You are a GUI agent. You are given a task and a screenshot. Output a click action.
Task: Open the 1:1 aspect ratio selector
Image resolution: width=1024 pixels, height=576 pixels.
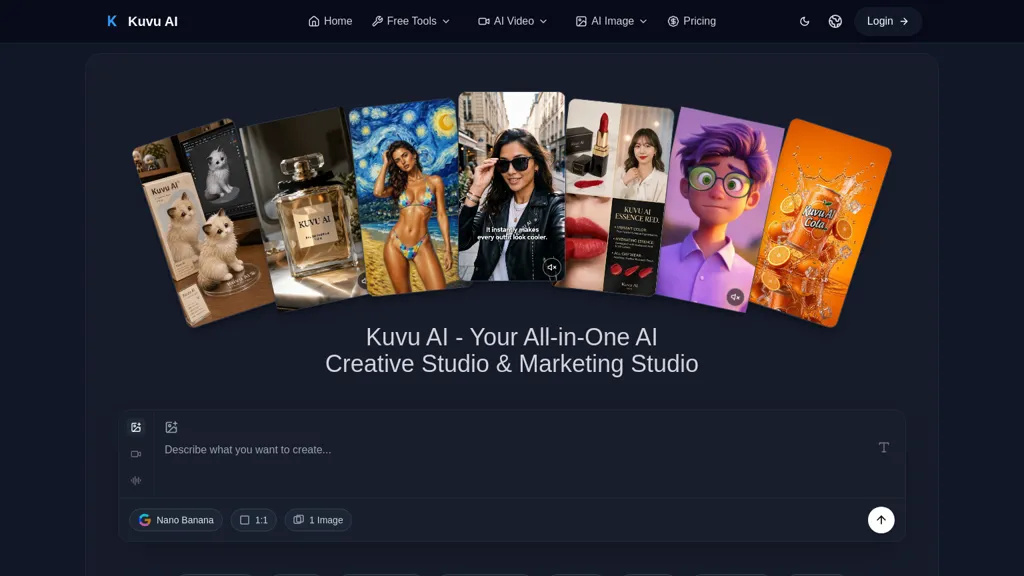pyautogui.click(x=253, y=520)
